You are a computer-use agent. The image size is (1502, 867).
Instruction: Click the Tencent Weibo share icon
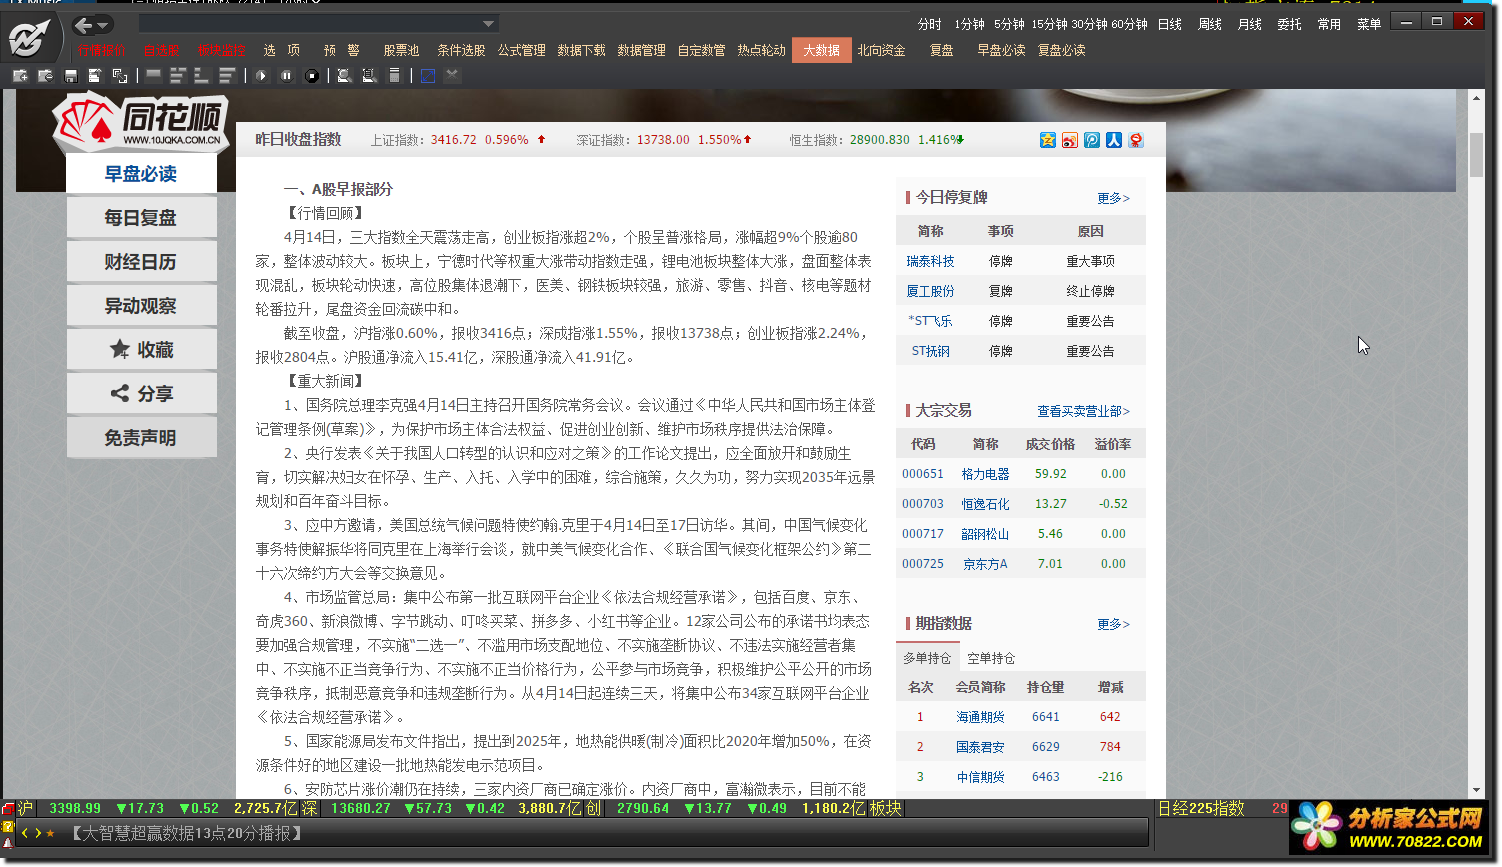tap(1091, 140)
